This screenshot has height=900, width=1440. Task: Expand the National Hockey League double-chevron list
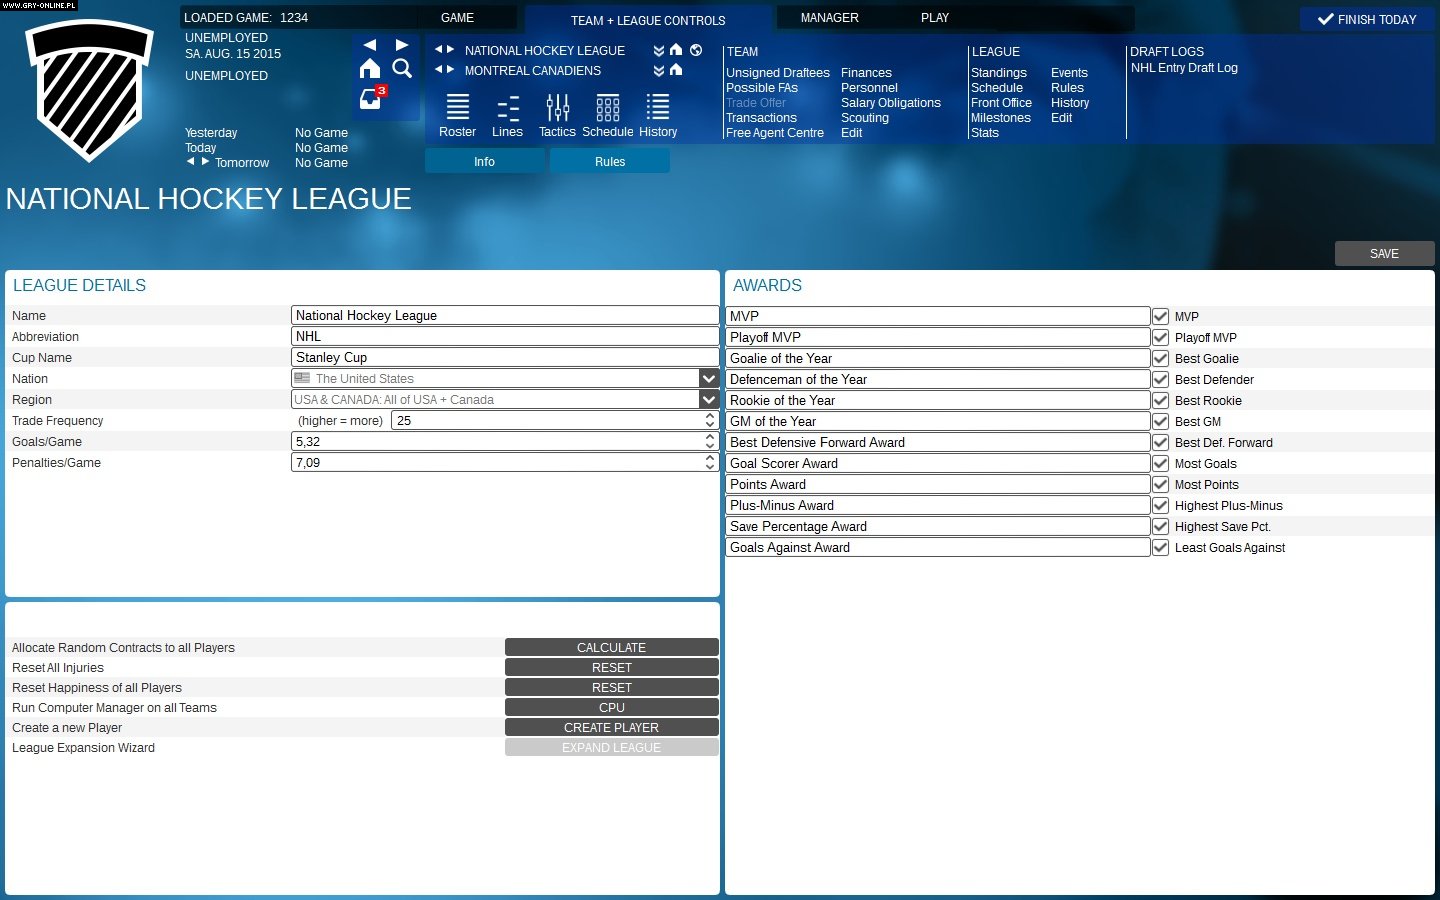click(x=659, y=50)
